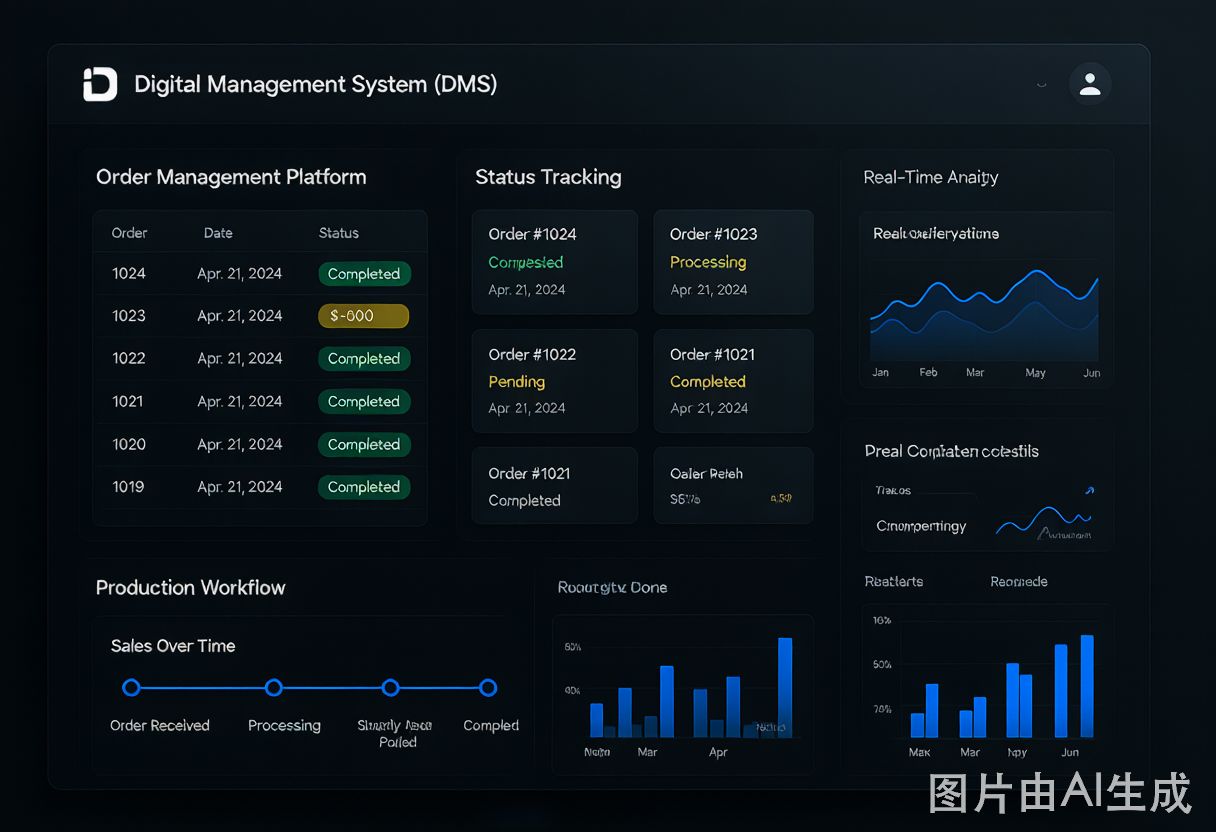Click the yellow $-000 badge for order 1023
Screen dimensions: 1216x832
[x=364, y=316]
